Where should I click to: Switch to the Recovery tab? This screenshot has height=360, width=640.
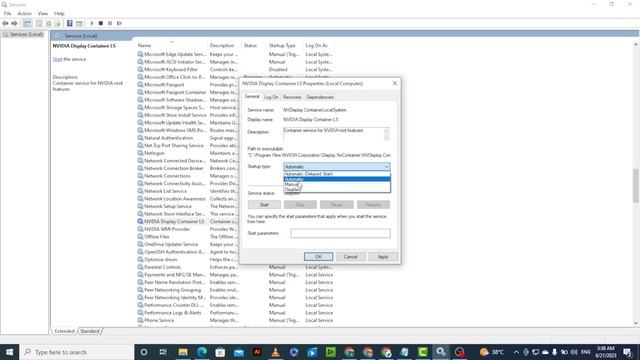[x=292, y=97]
